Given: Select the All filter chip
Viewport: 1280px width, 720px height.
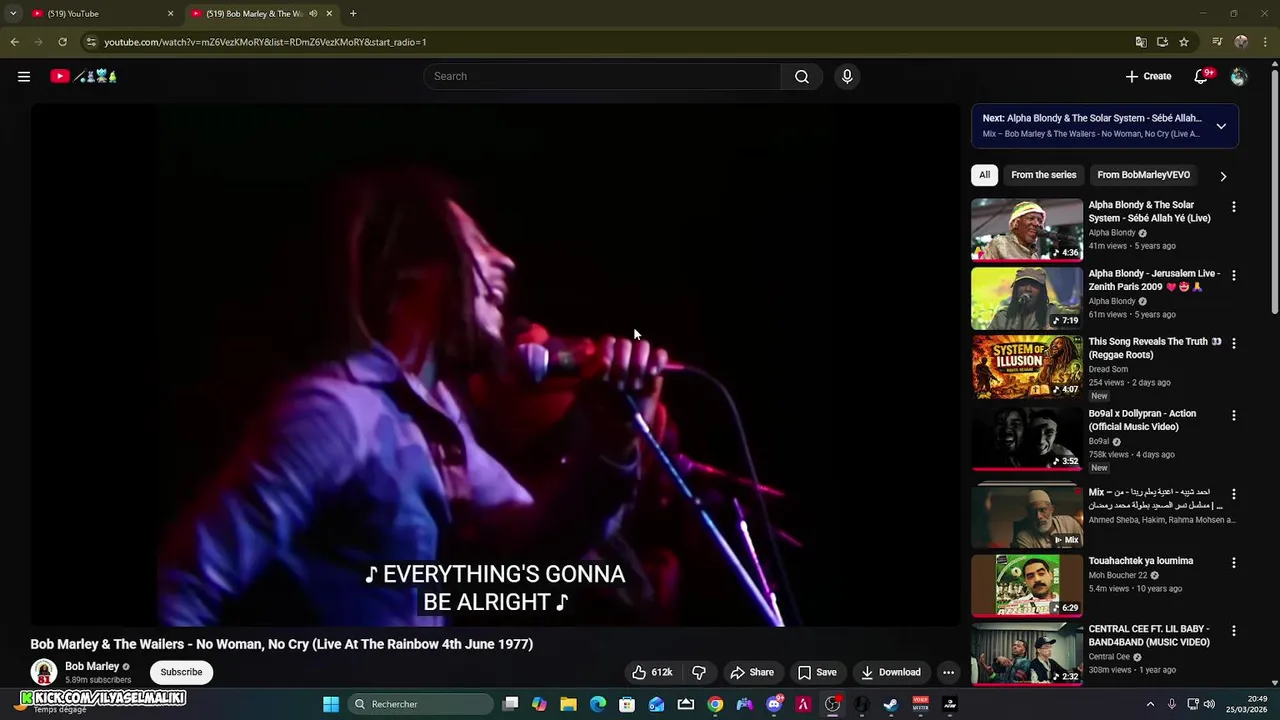Looking at the screenshot, I should [984, 175].
